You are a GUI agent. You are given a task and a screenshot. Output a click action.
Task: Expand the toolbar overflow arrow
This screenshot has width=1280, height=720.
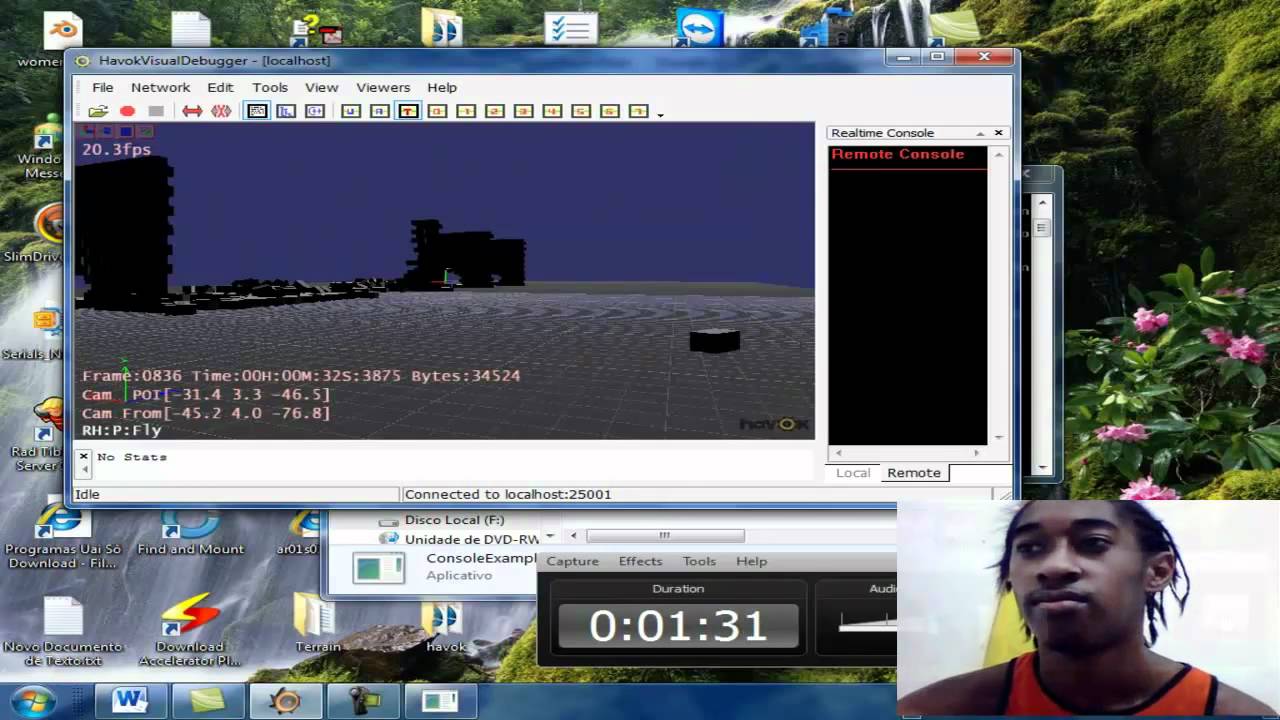point(660,114)
